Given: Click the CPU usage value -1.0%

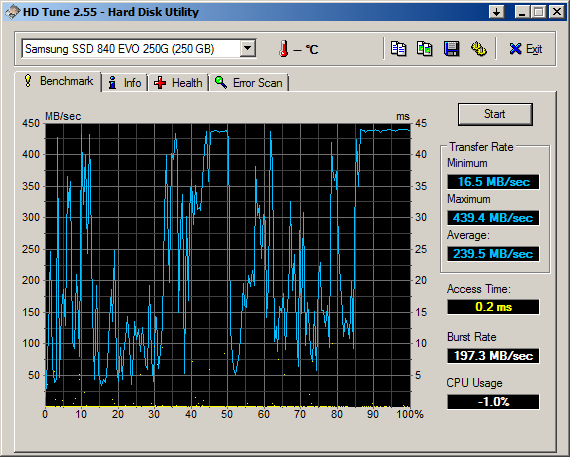Looking at the screenshot, I should pyautogui.click(x=493, y=402).
